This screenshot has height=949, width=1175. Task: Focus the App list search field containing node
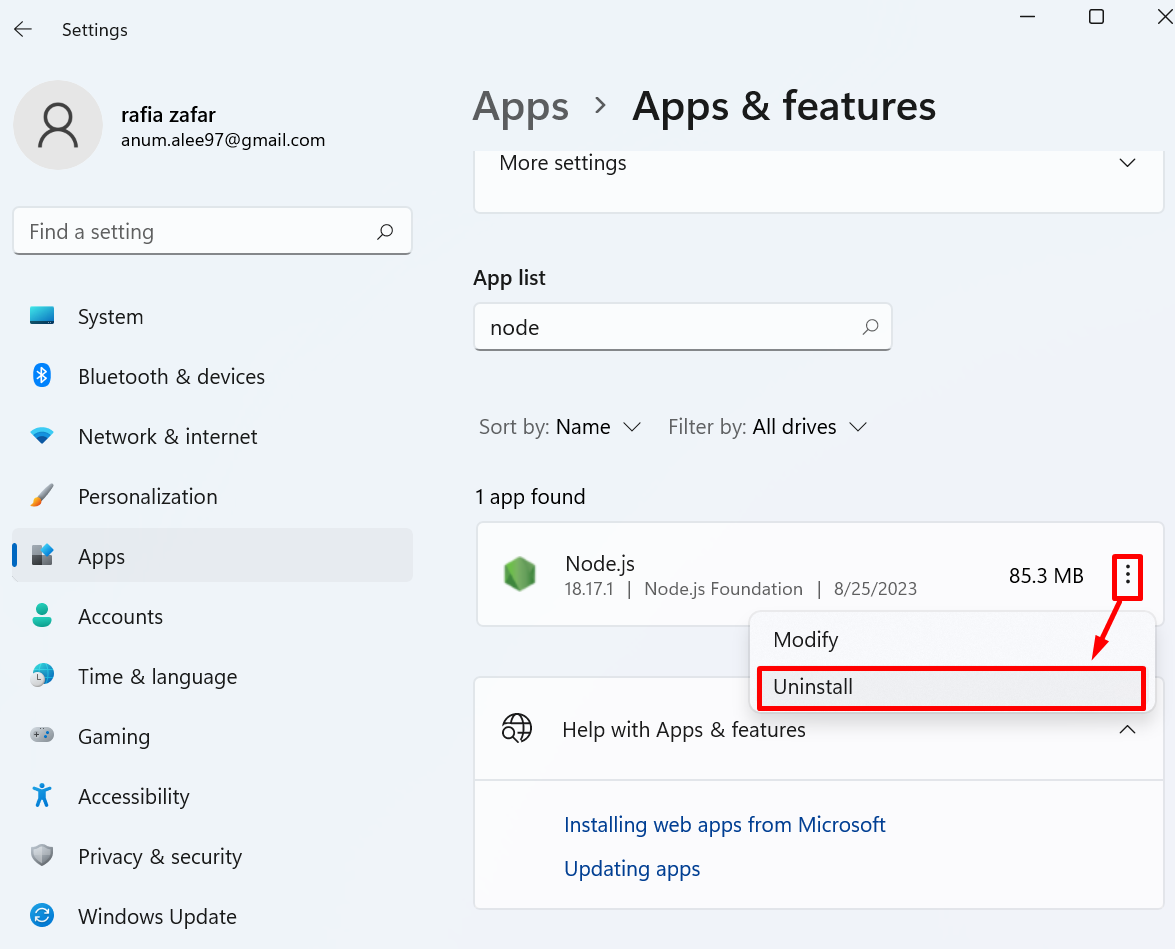683,327
